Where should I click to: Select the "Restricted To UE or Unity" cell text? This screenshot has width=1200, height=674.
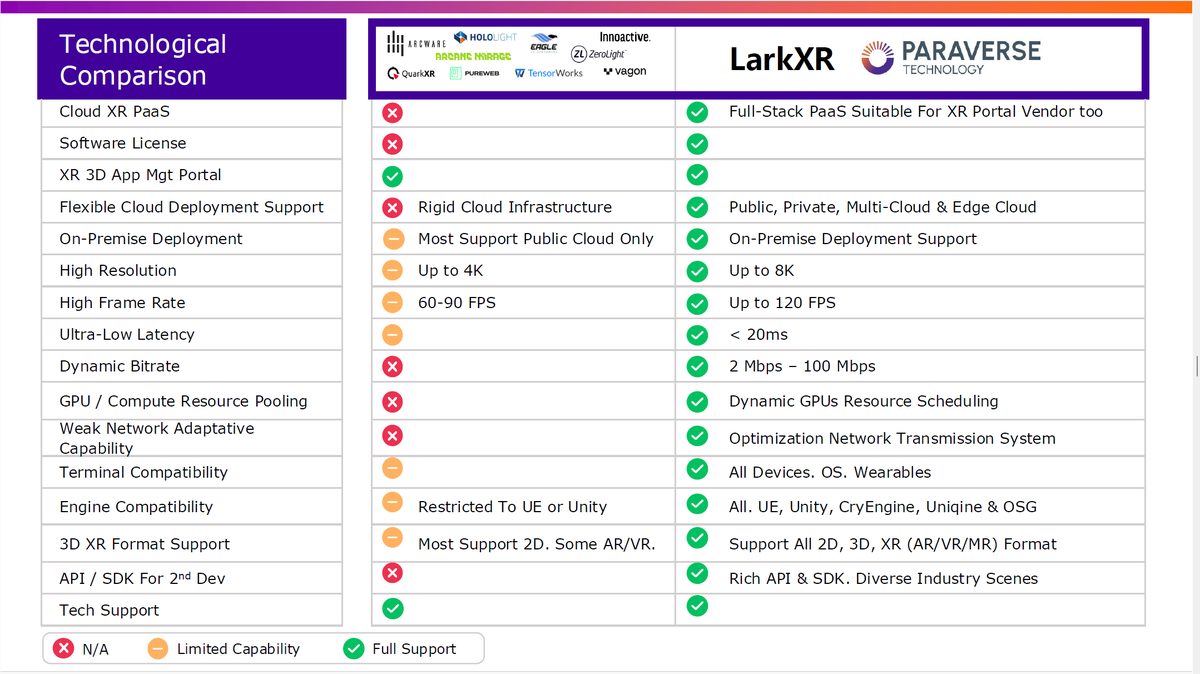pyautogui.click(x=513, y=507)
